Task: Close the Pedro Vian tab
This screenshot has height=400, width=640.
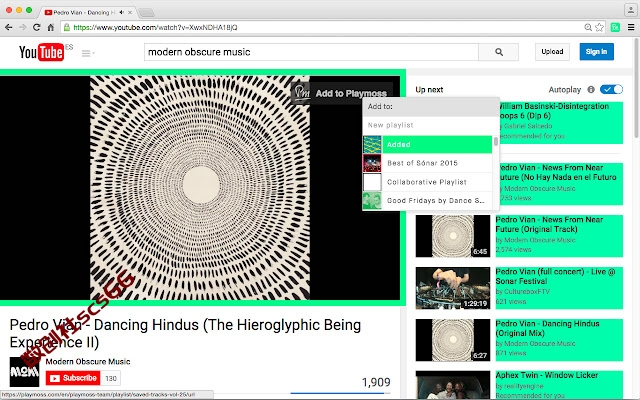Action: (x=130, y=13)
